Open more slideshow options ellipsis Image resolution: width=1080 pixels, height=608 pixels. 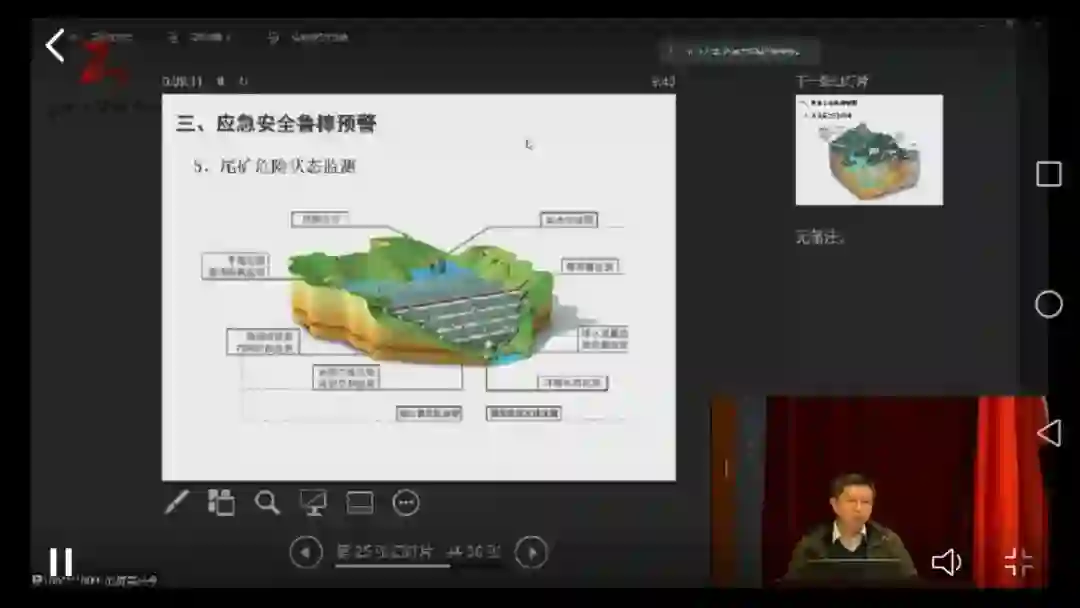(406, 503)
